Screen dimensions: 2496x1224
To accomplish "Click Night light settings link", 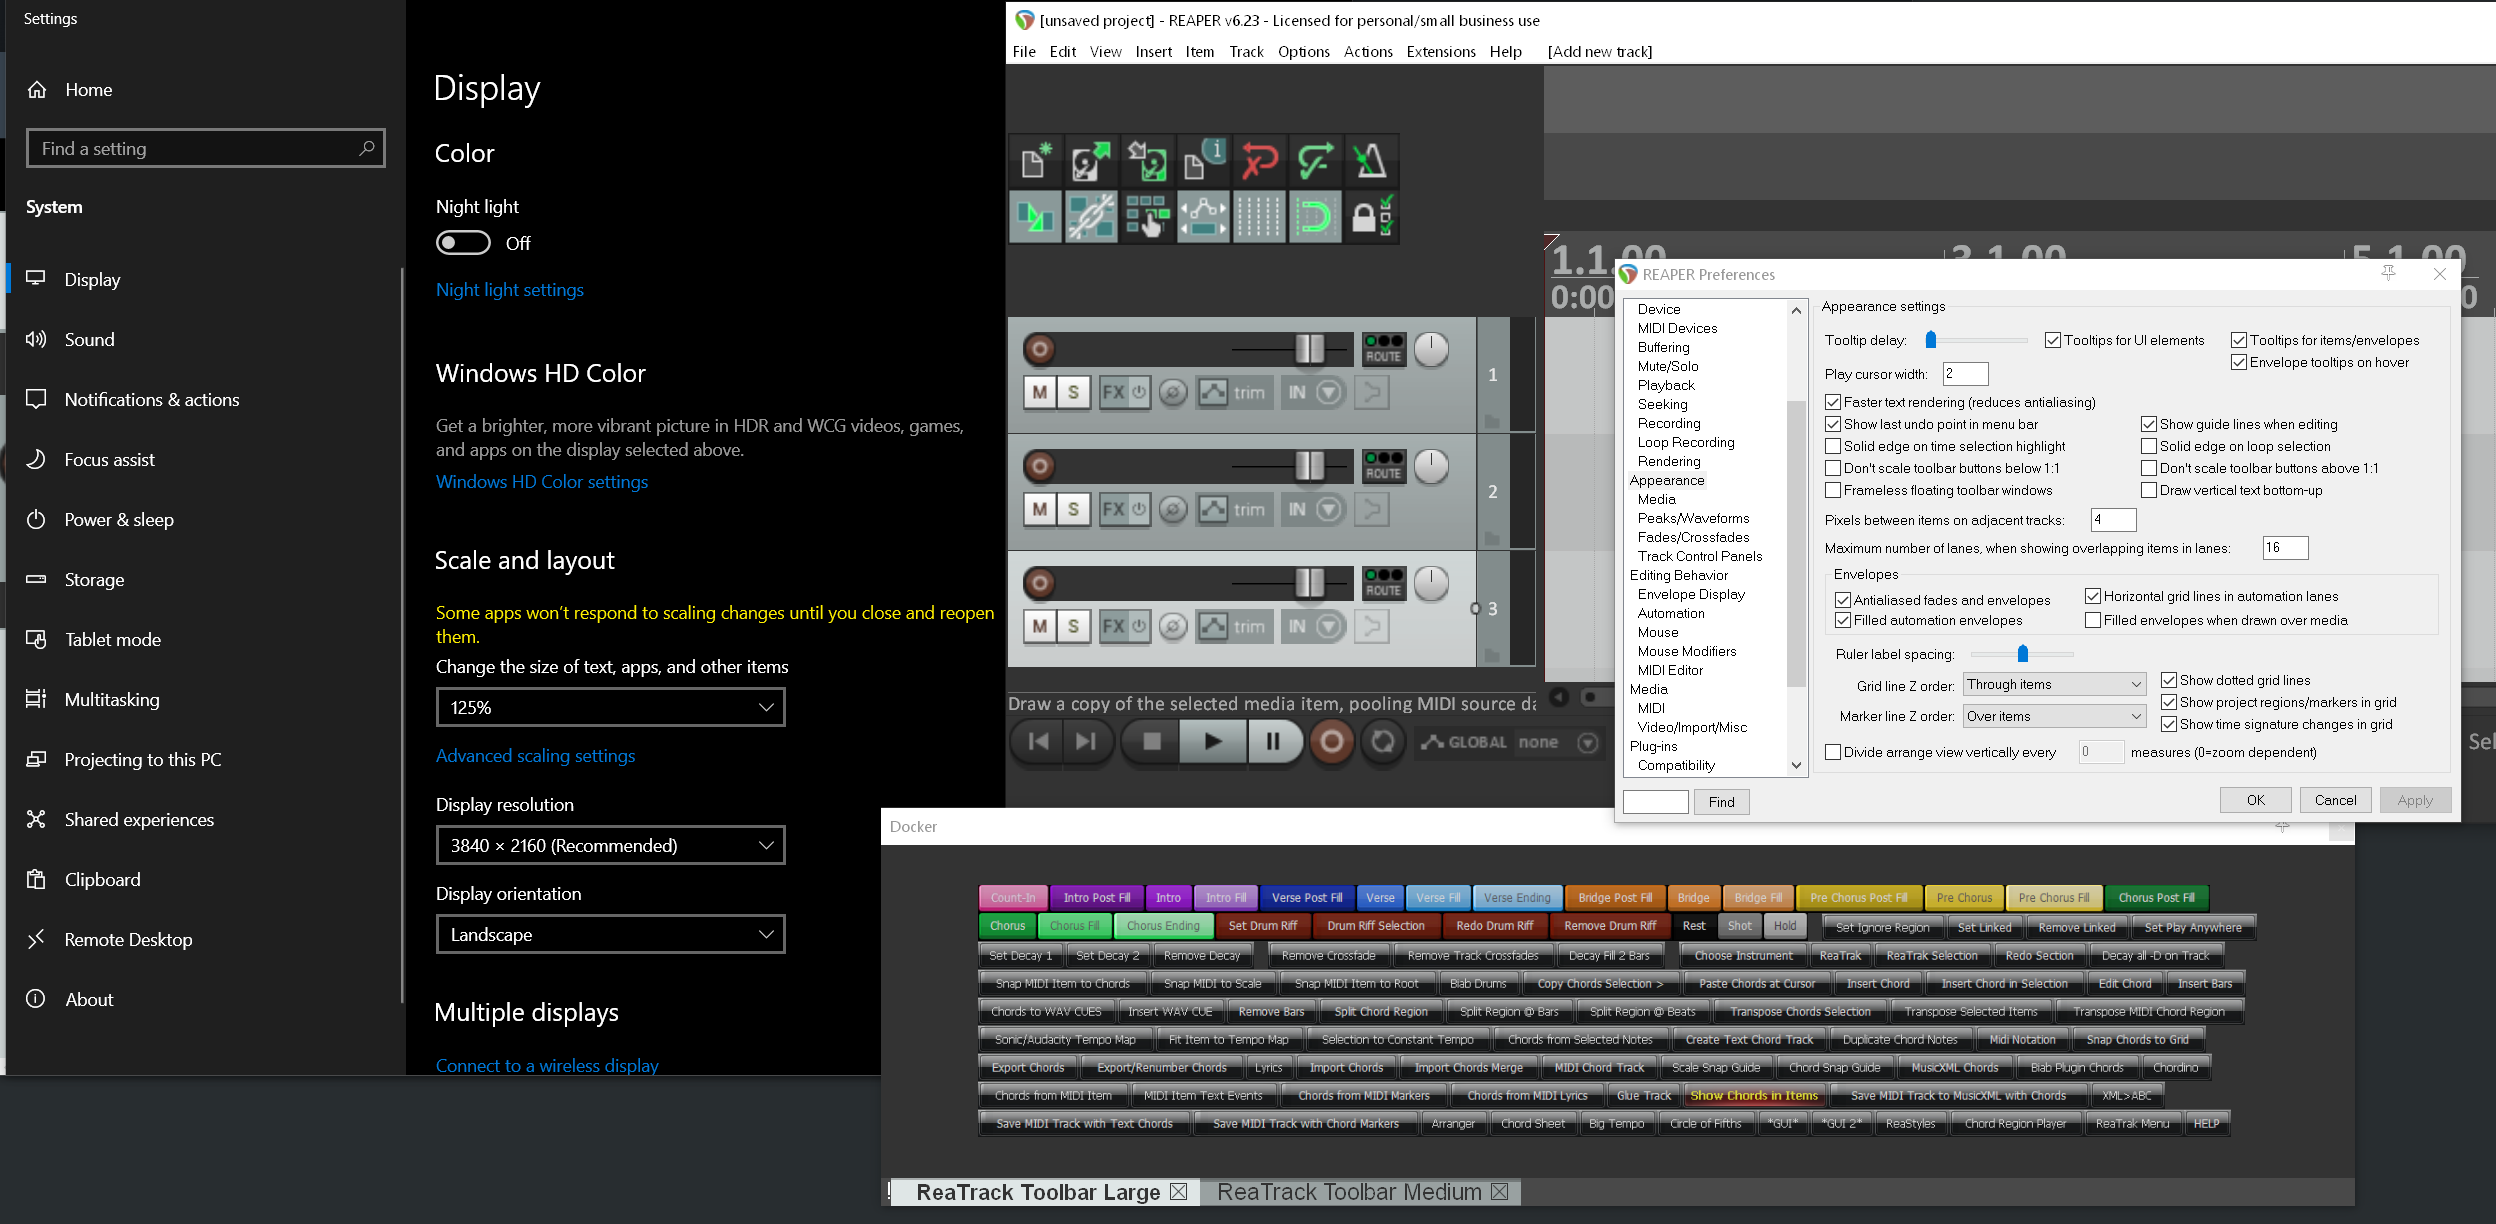I will click(509, 290).
